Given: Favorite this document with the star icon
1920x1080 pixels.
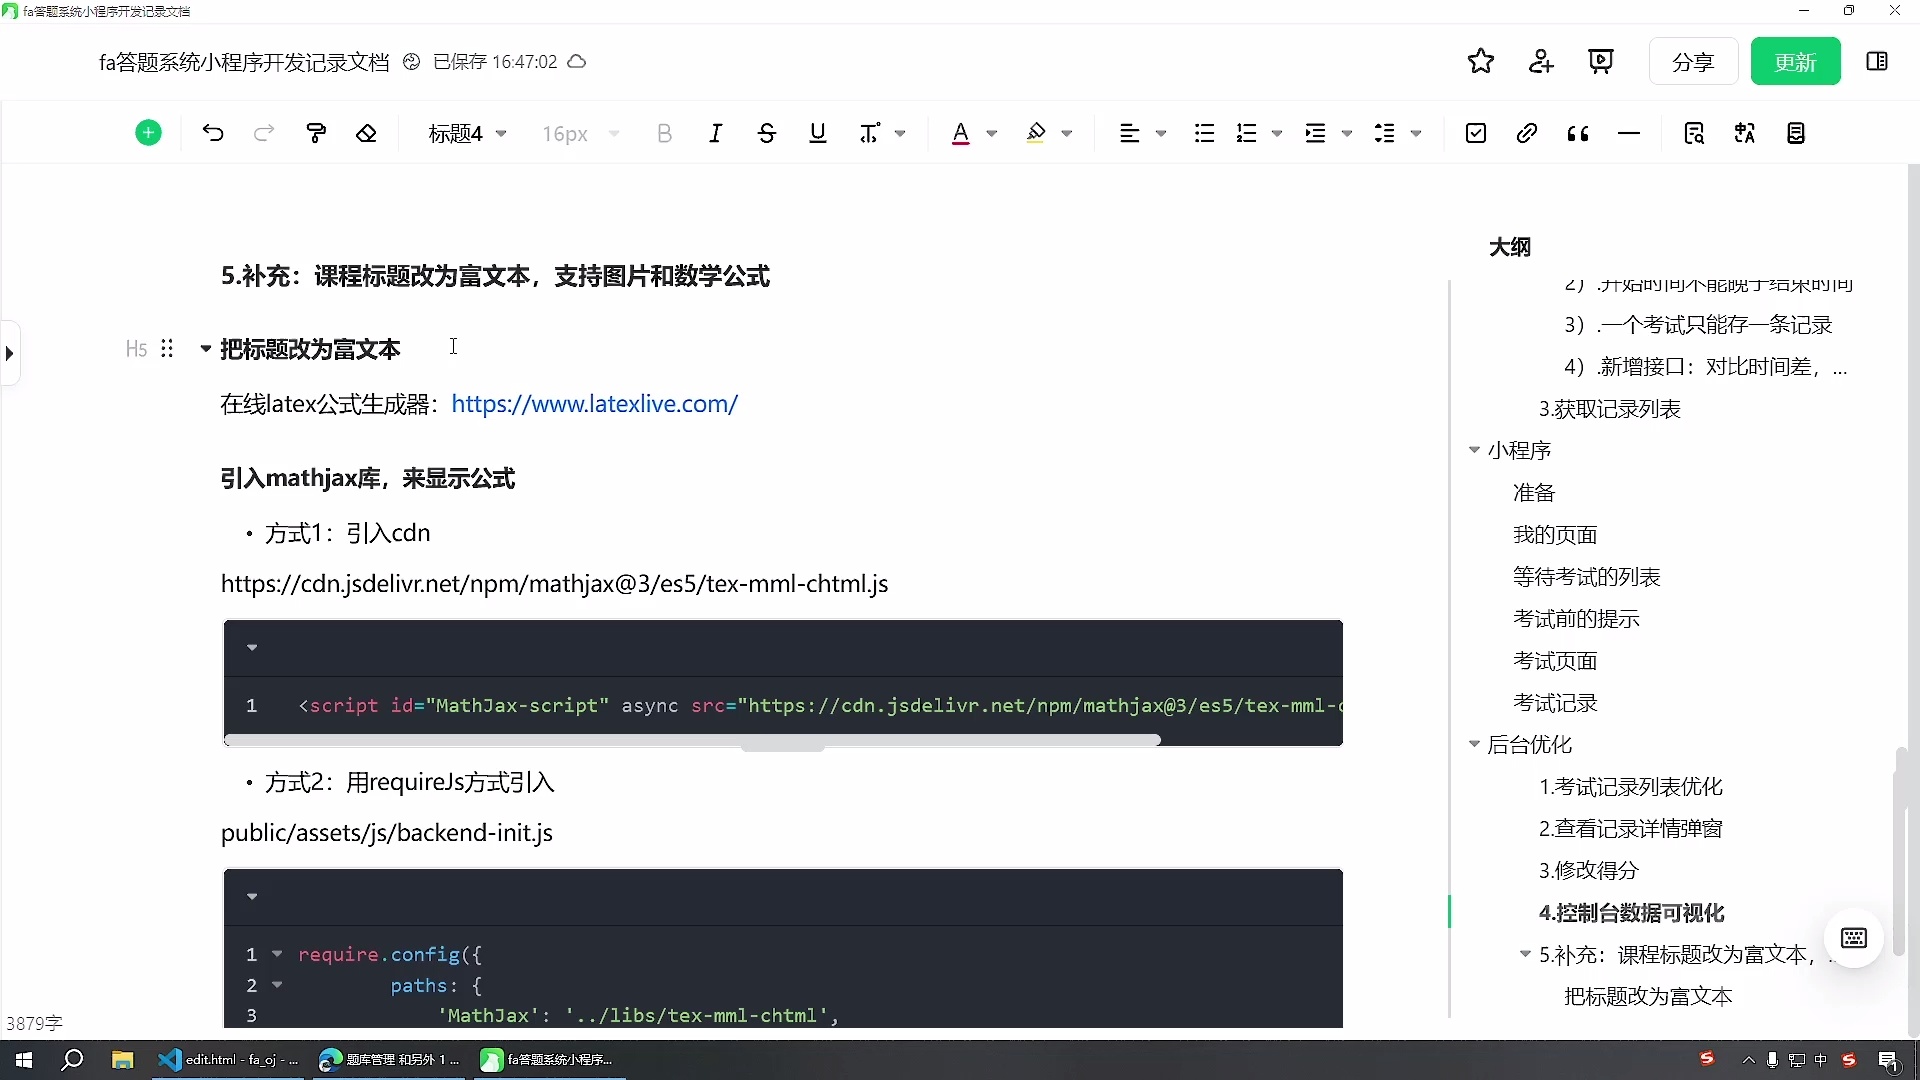Looking at the screenshot, I should [1481, 62].
